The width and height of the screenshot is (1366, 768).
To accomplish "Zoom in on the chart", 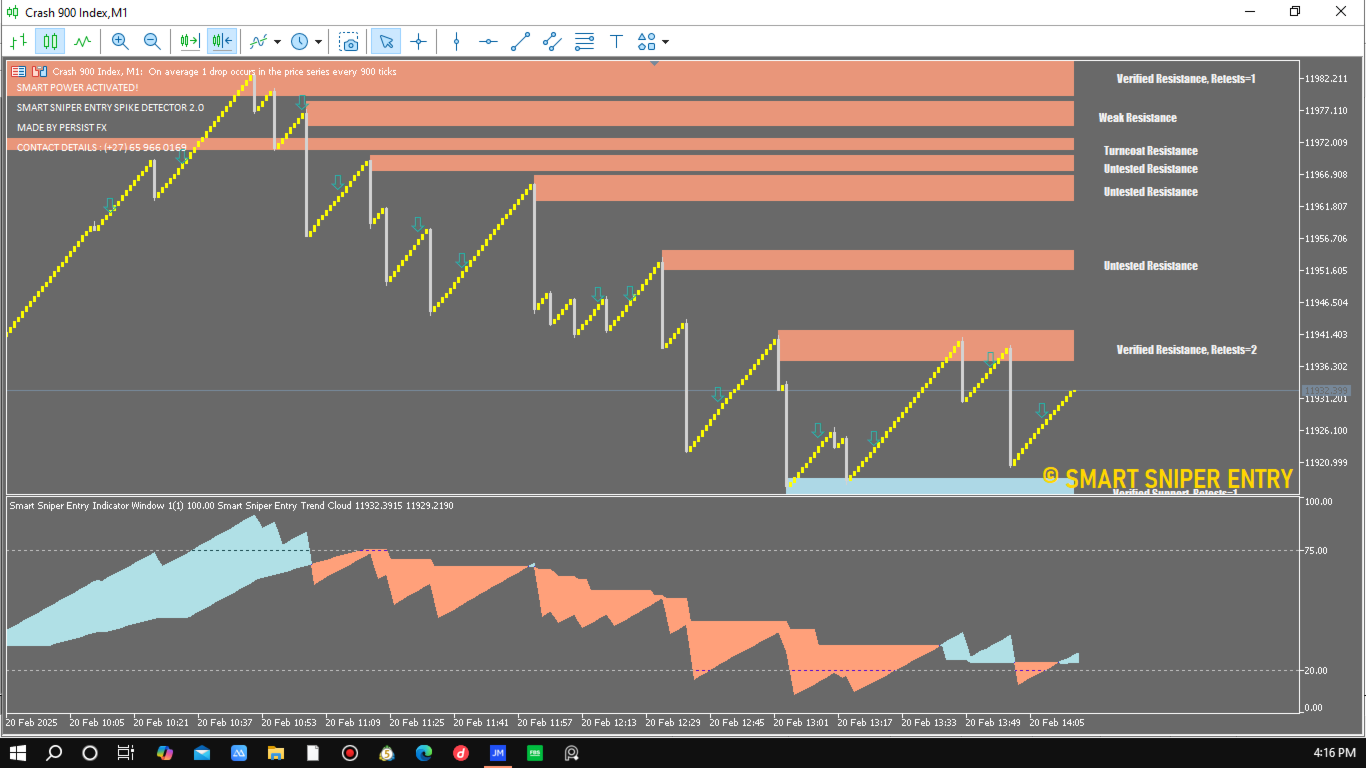I will [120, 41].
